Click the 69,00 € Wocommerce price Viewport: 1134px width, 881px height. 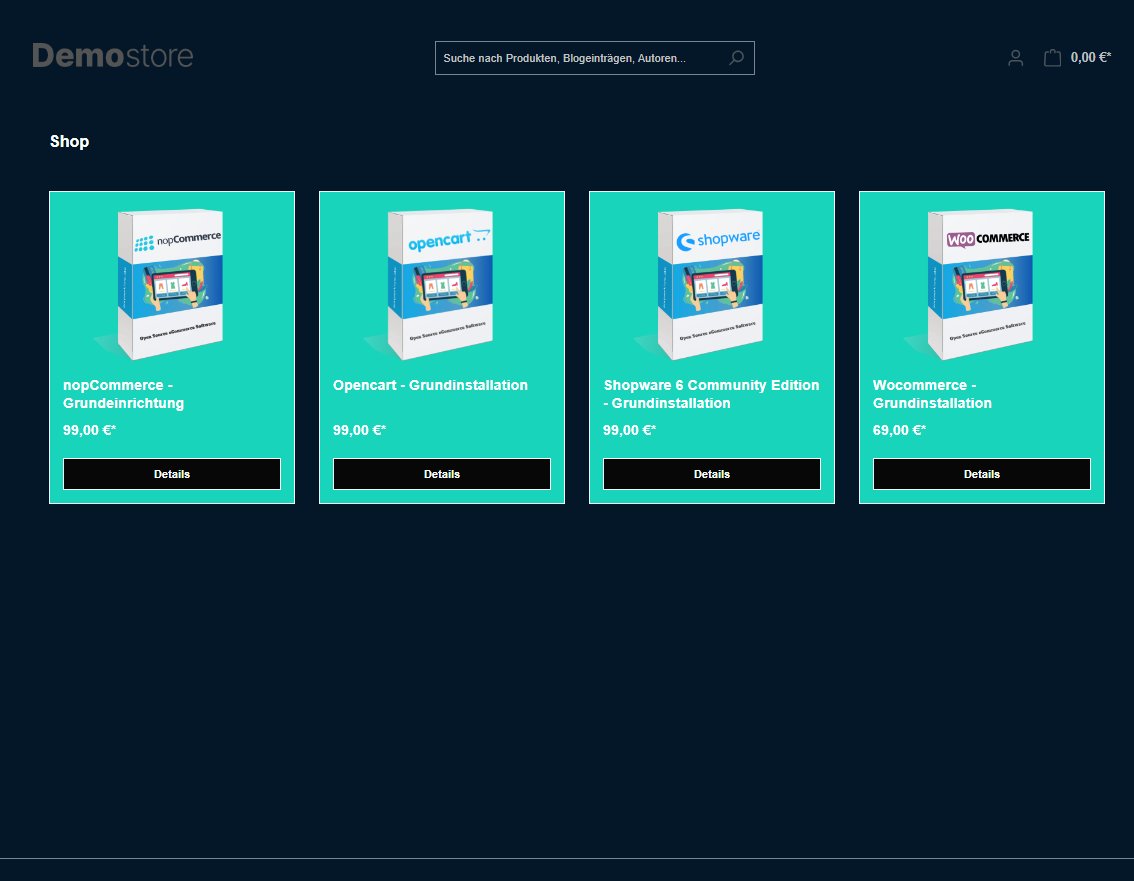[899, 430]
